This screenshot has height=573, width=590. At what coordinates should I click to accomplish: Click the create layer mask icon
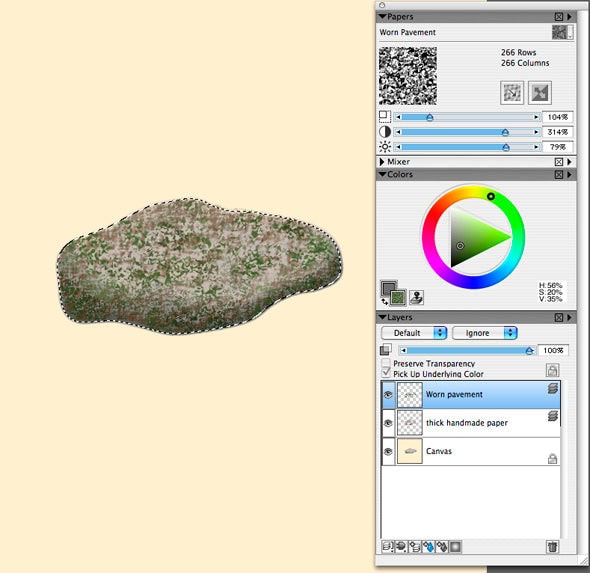coord(455,546)
